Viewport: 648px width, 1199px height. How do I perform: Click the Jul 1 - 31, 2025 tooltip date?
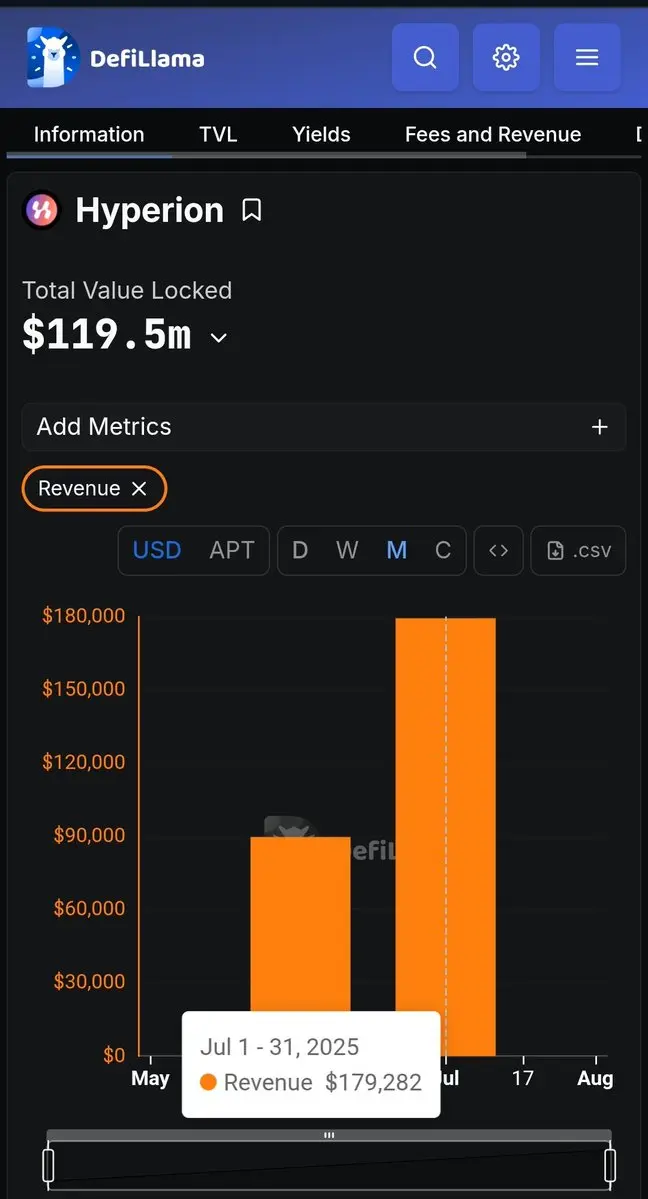[279, 1047]
